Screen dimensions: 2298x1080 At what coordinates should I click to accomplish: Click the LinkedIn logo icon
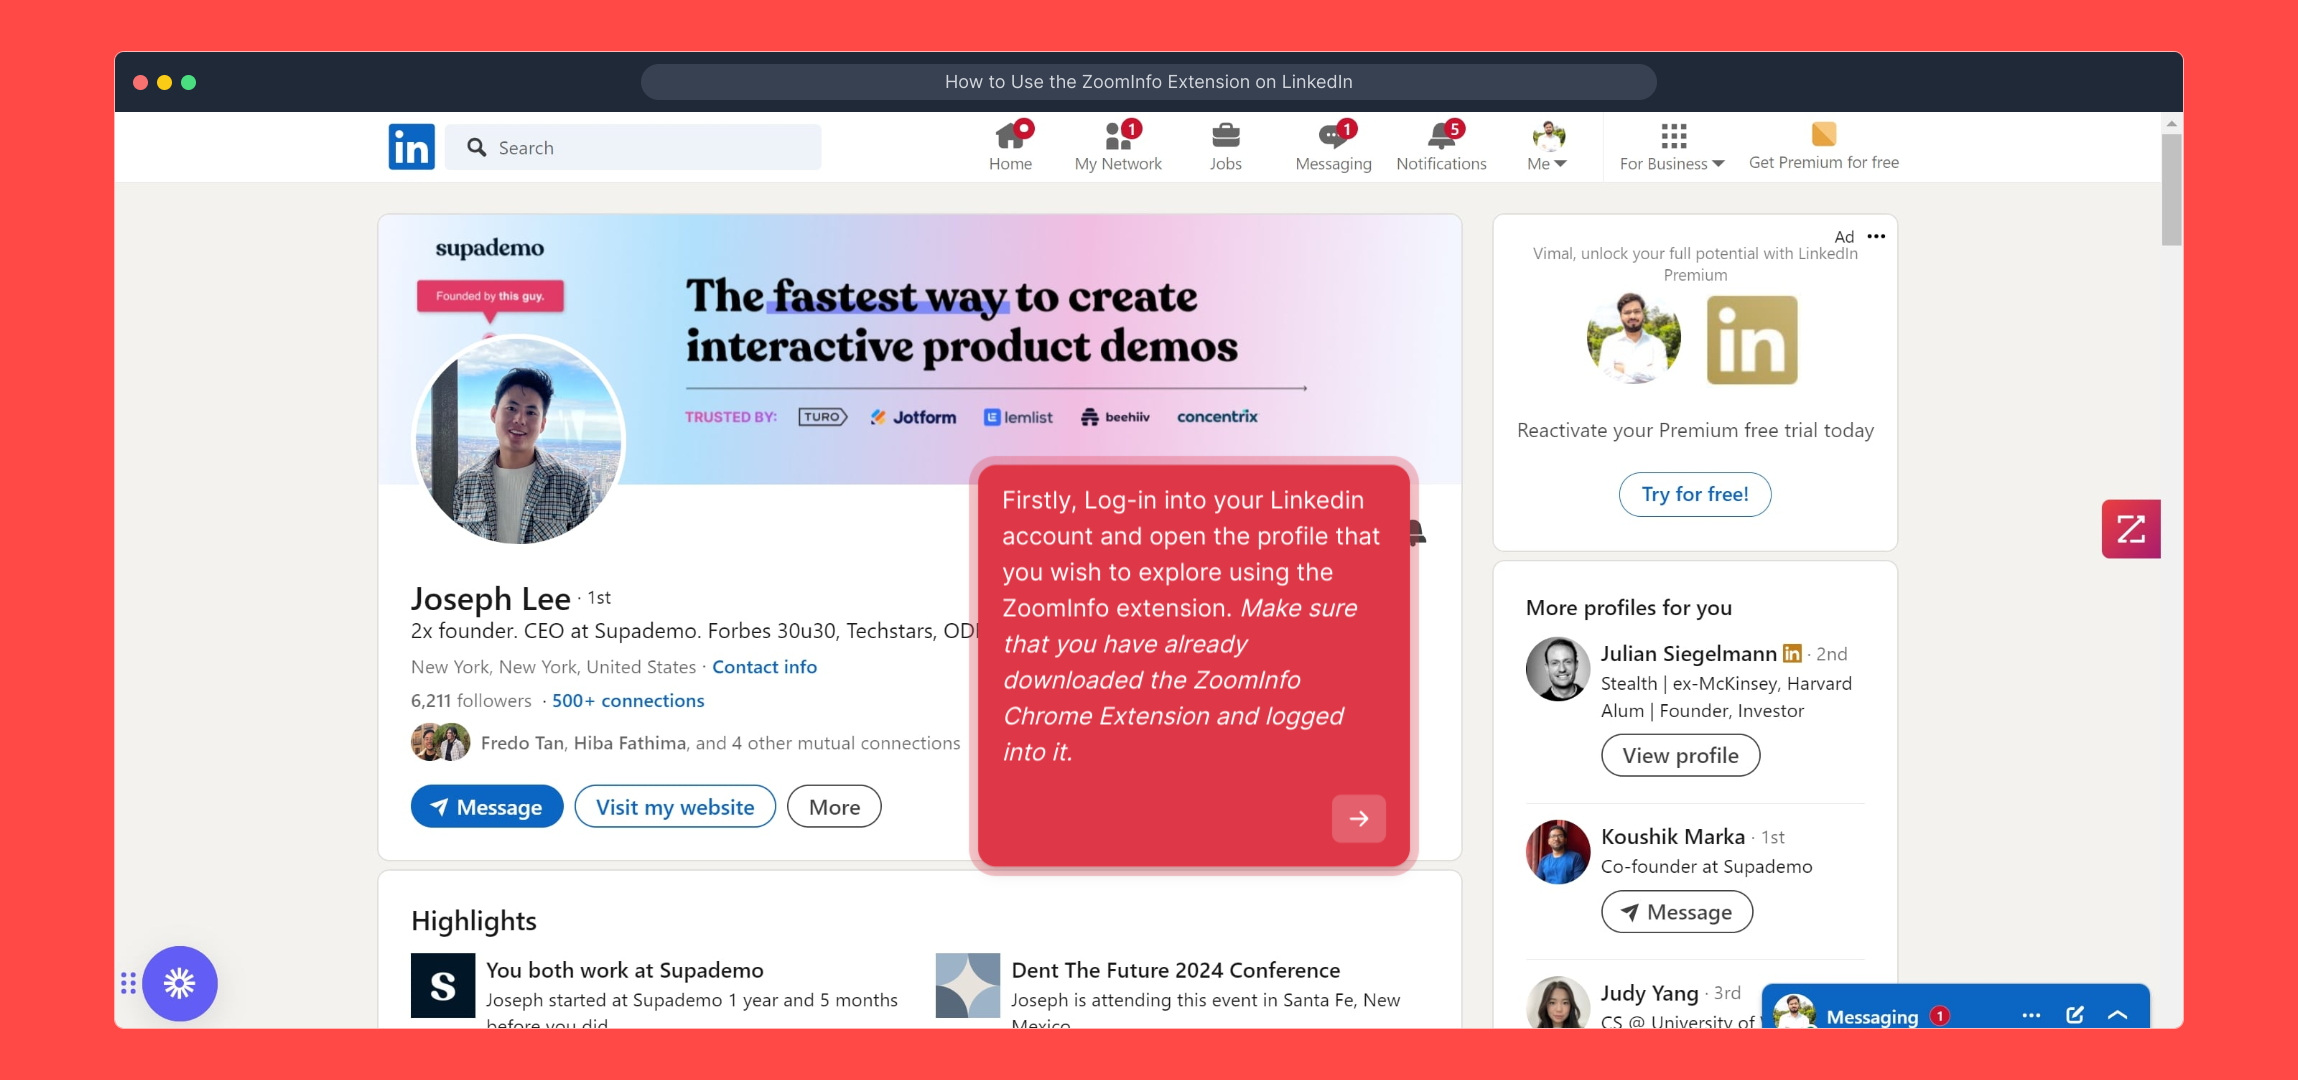coord(411,147)
